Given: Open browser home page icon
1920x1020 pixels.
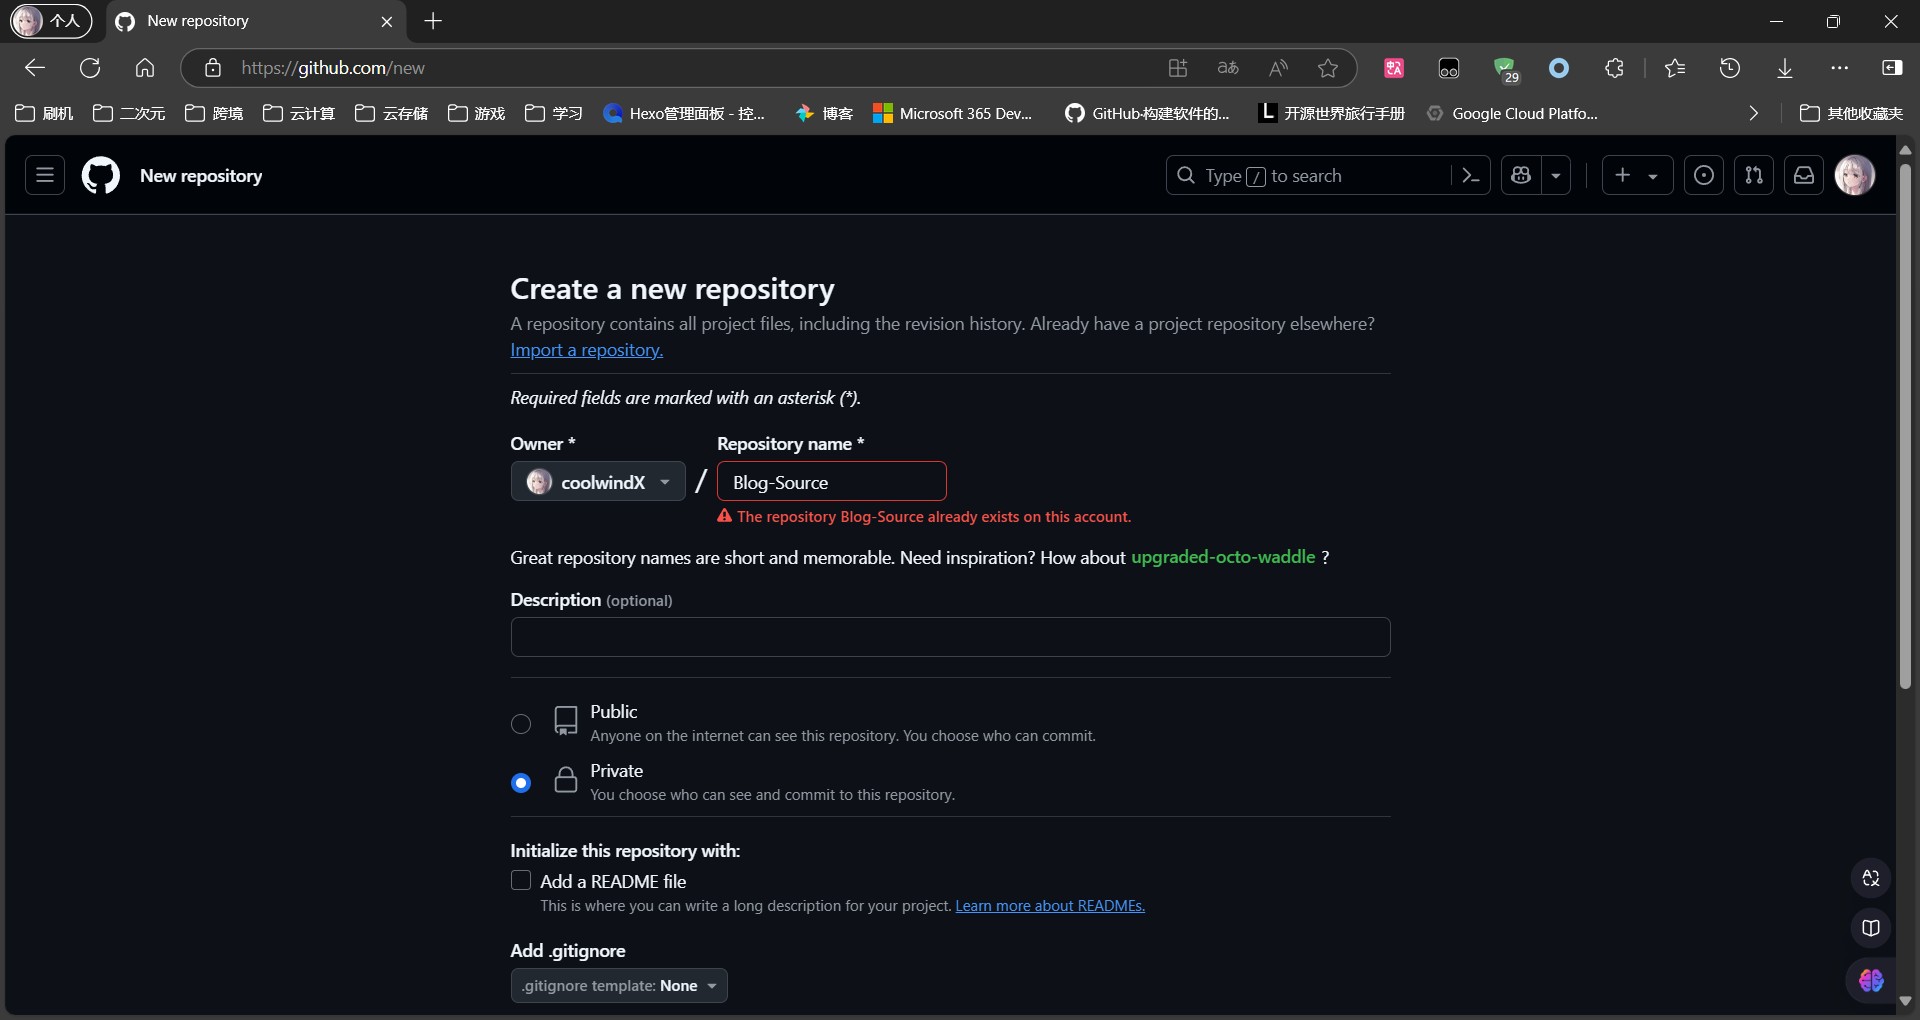Looking at the screenshot, I should click(x=145, y=68).
